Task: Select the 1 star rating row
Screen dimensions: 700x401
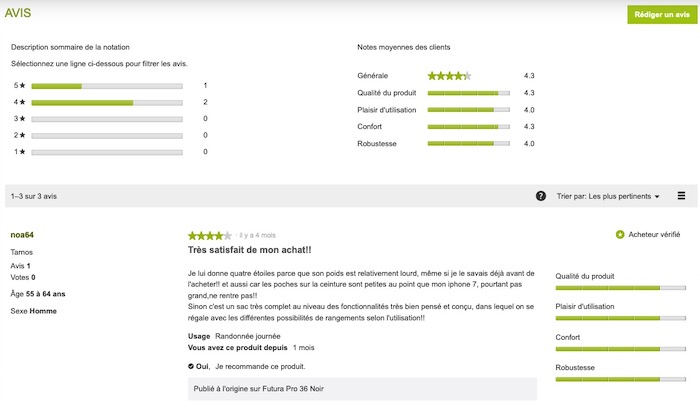Action: tap(110, 152)
